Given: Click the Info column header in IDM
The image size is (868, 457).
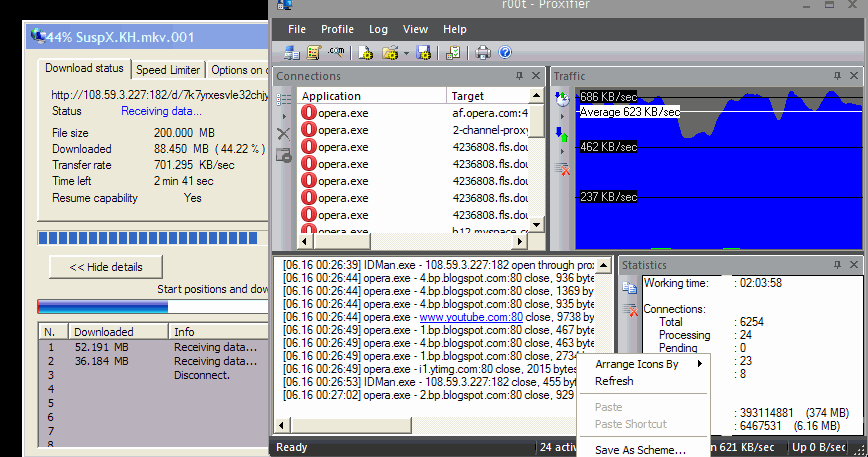Looking at the screenshot, I should 219,332.
